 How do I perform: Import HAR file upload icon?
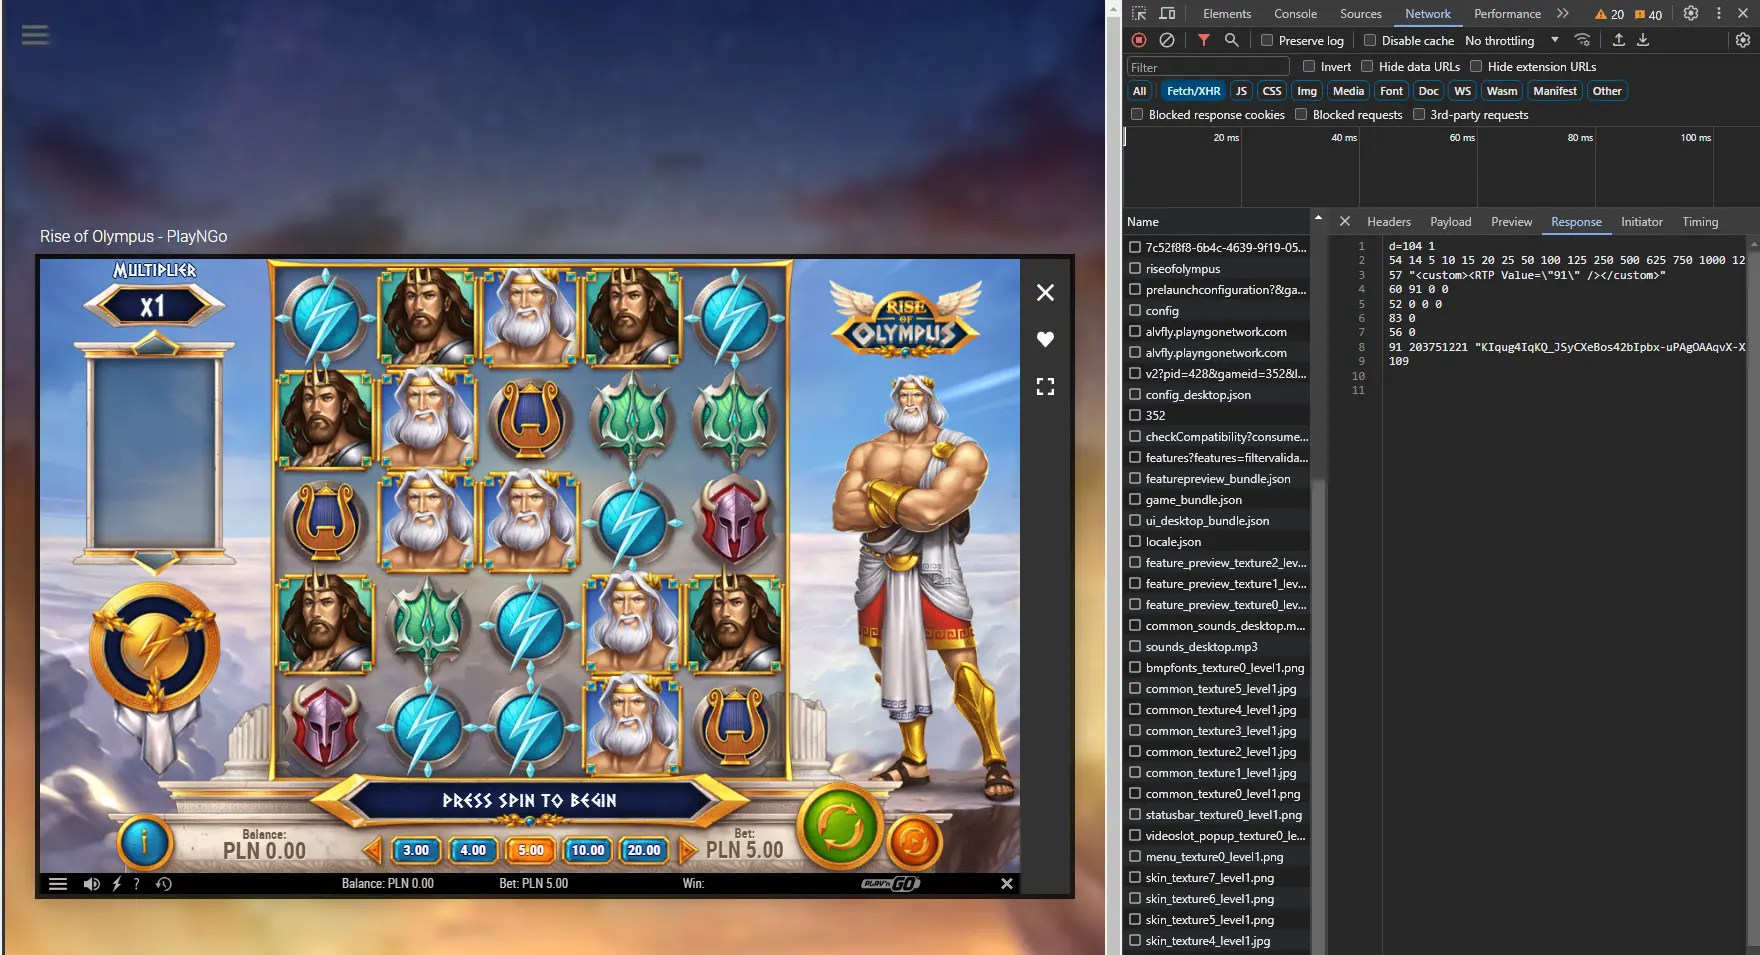[x=1619, y=40]
